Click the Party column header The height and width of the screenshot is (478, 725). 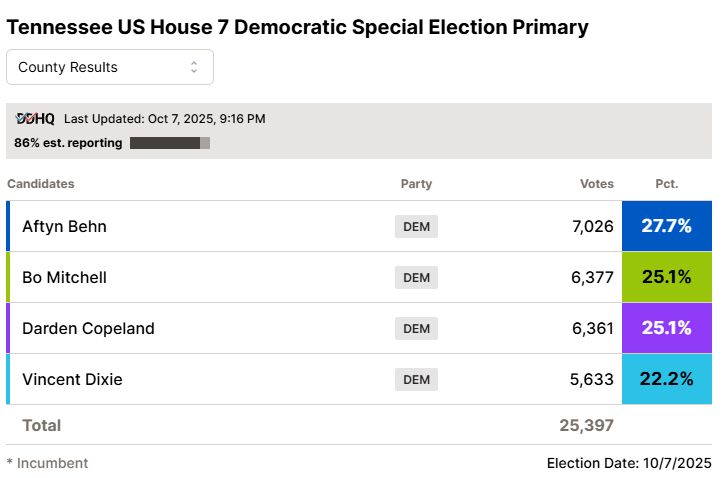[x=416, y=184]
